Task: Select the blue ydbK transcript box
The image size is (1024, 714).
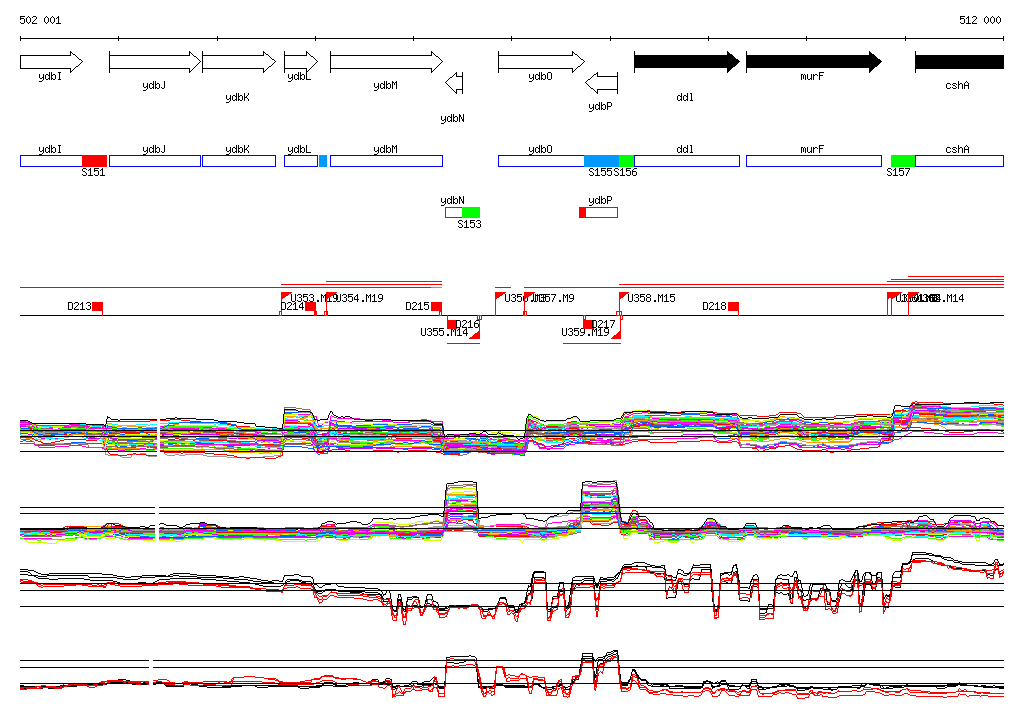Action: coord(239,161)
